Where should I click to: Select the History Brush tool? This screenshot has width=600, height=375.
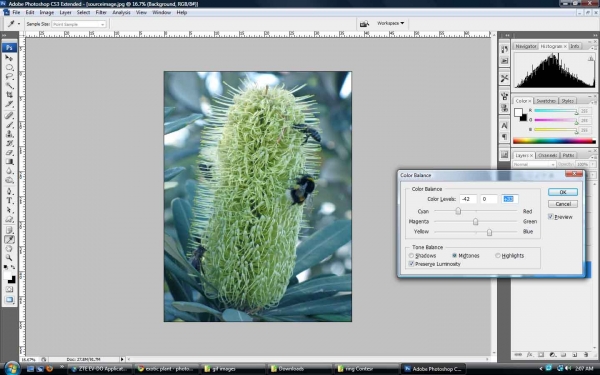(x=9, y=143)
